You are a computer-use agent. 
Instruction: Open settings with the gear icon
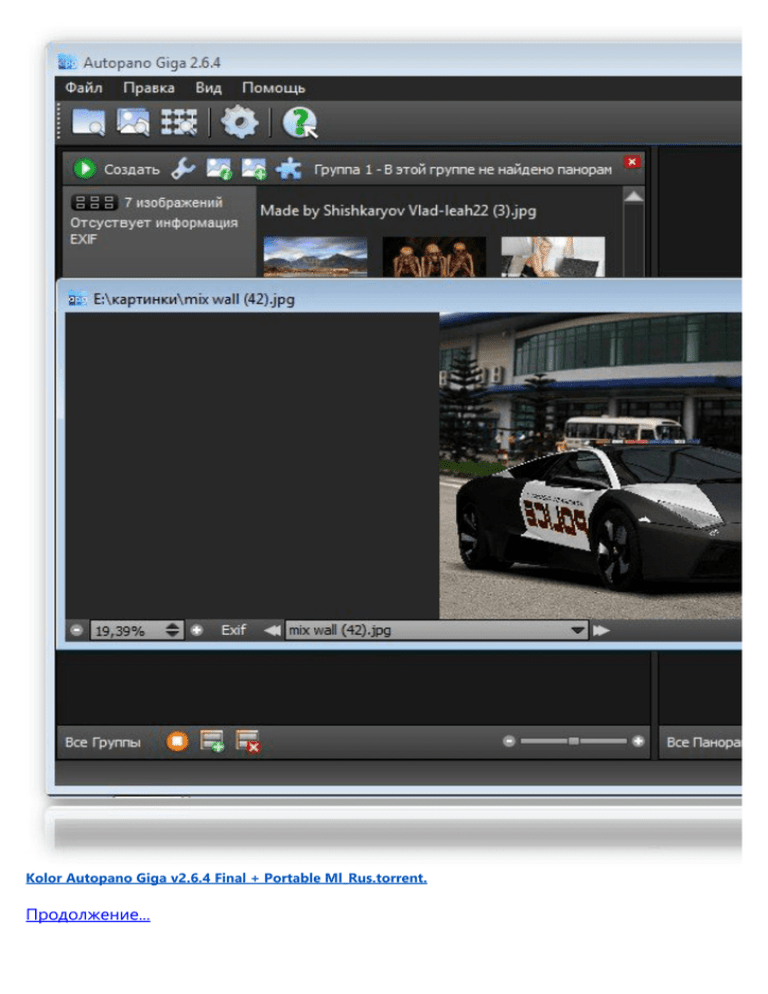(x=239, y=122)
